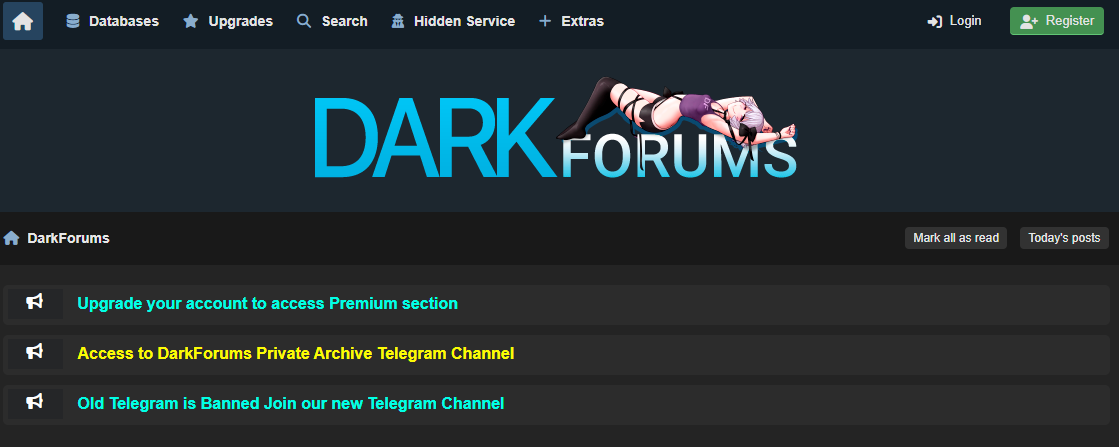Open the Search menu item
This screenshot has width=1119, height=447.
[x=333, y=21]
